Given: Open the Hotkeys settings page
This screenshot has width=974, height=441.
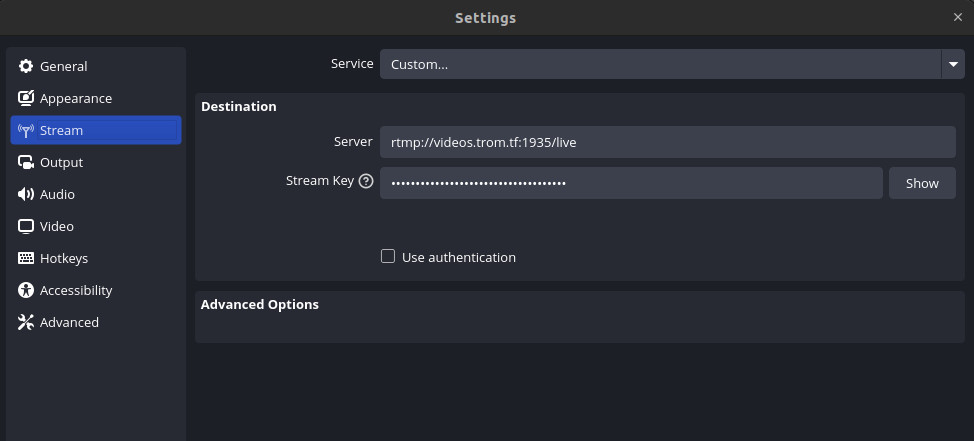Looking at the screenshot, I should click(x=96, y=258).
